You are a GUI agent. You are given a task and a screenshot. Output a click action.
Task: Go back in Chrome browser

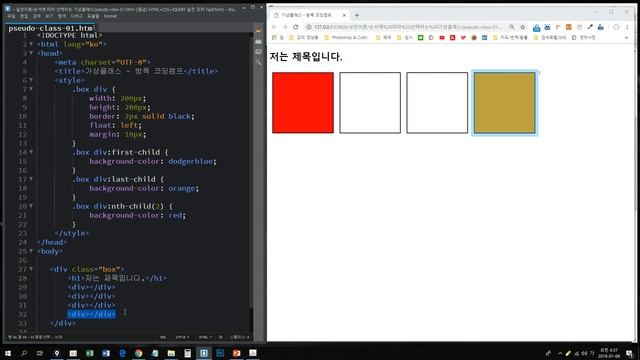[x=274, y=27]
